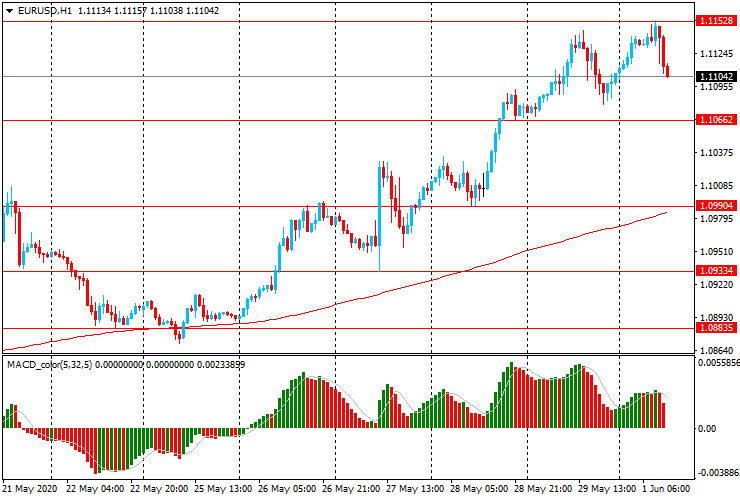
Task: Select the 1.10662 horizontal level label
Action: tap(716, 120)
